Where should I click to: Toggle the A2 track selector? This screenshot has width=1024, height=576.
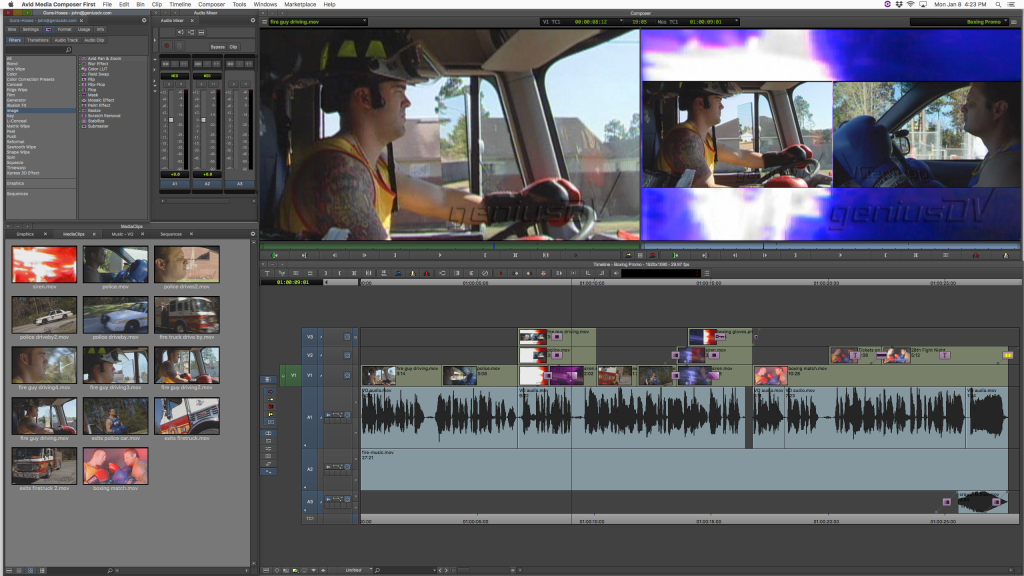click(x=310, y=469)
